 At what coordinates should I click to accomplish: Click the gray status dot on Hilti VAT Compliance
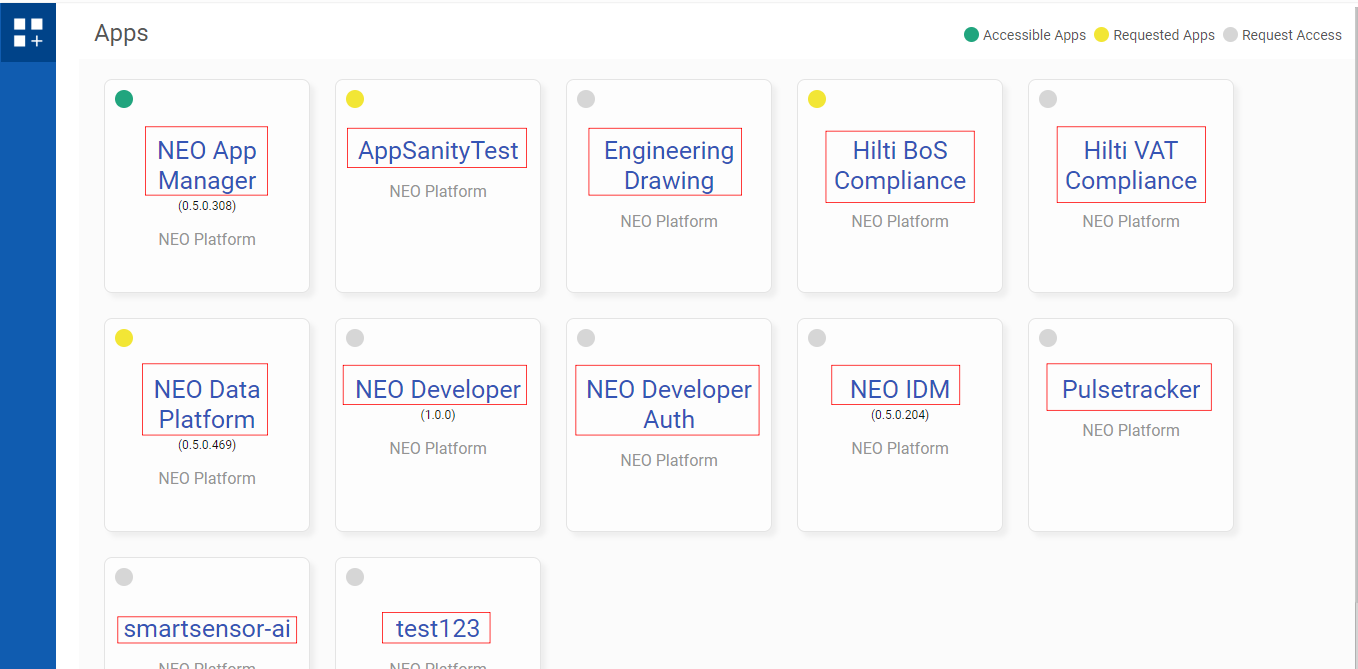tap(1048, 99)
